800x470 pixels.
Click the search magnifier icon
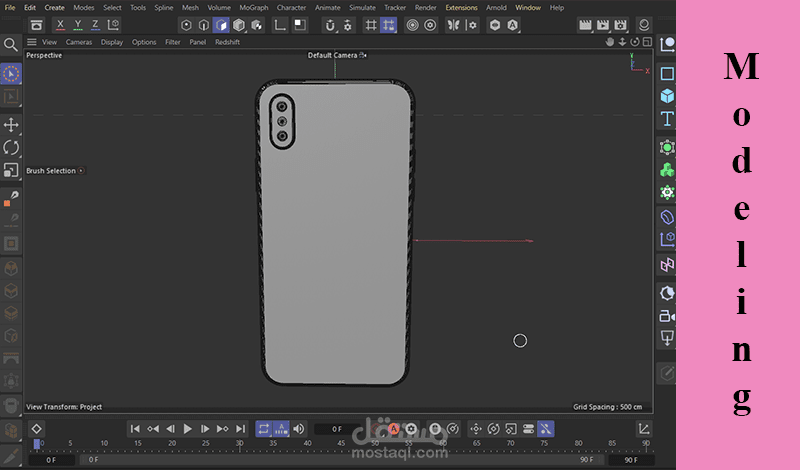pyautogui.click(x=11, y=45)
